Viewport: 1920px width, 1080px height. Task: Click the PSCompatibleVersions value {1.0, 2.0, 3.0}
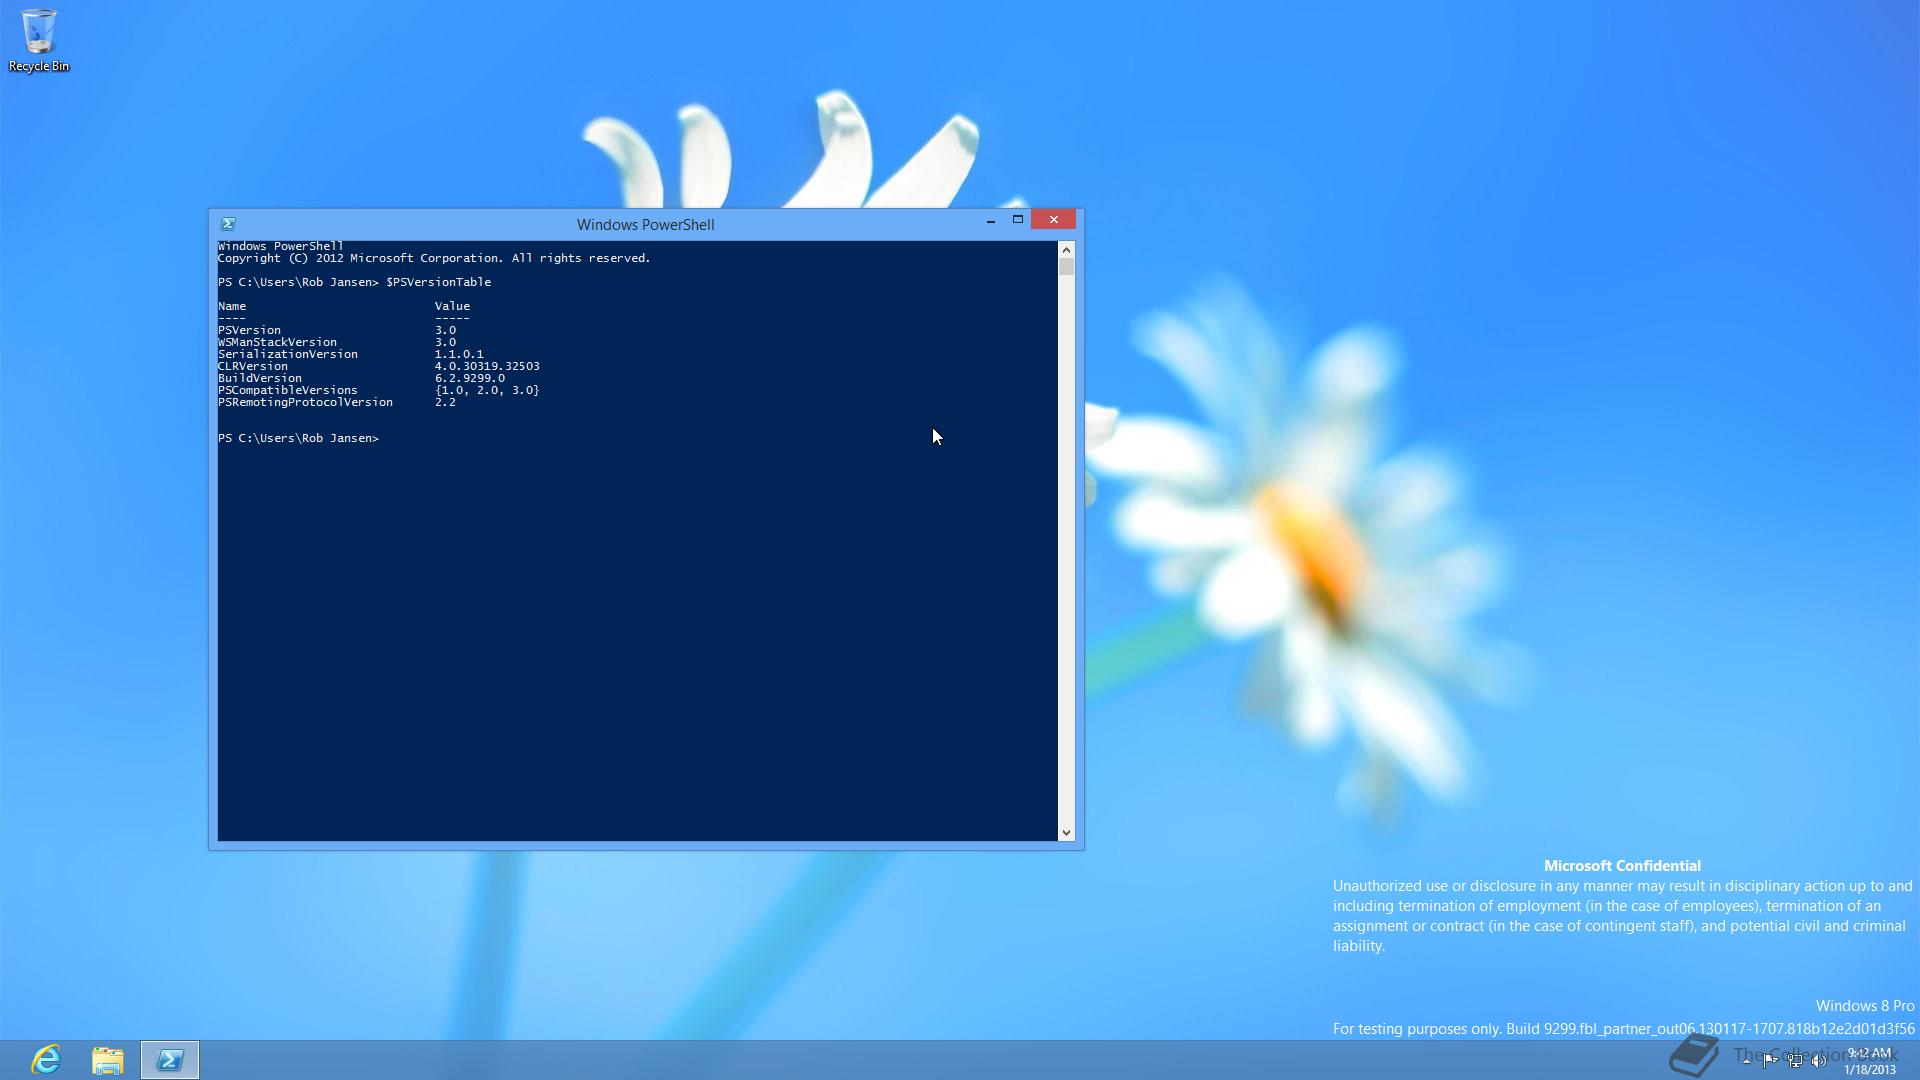(x=487, y=391)
